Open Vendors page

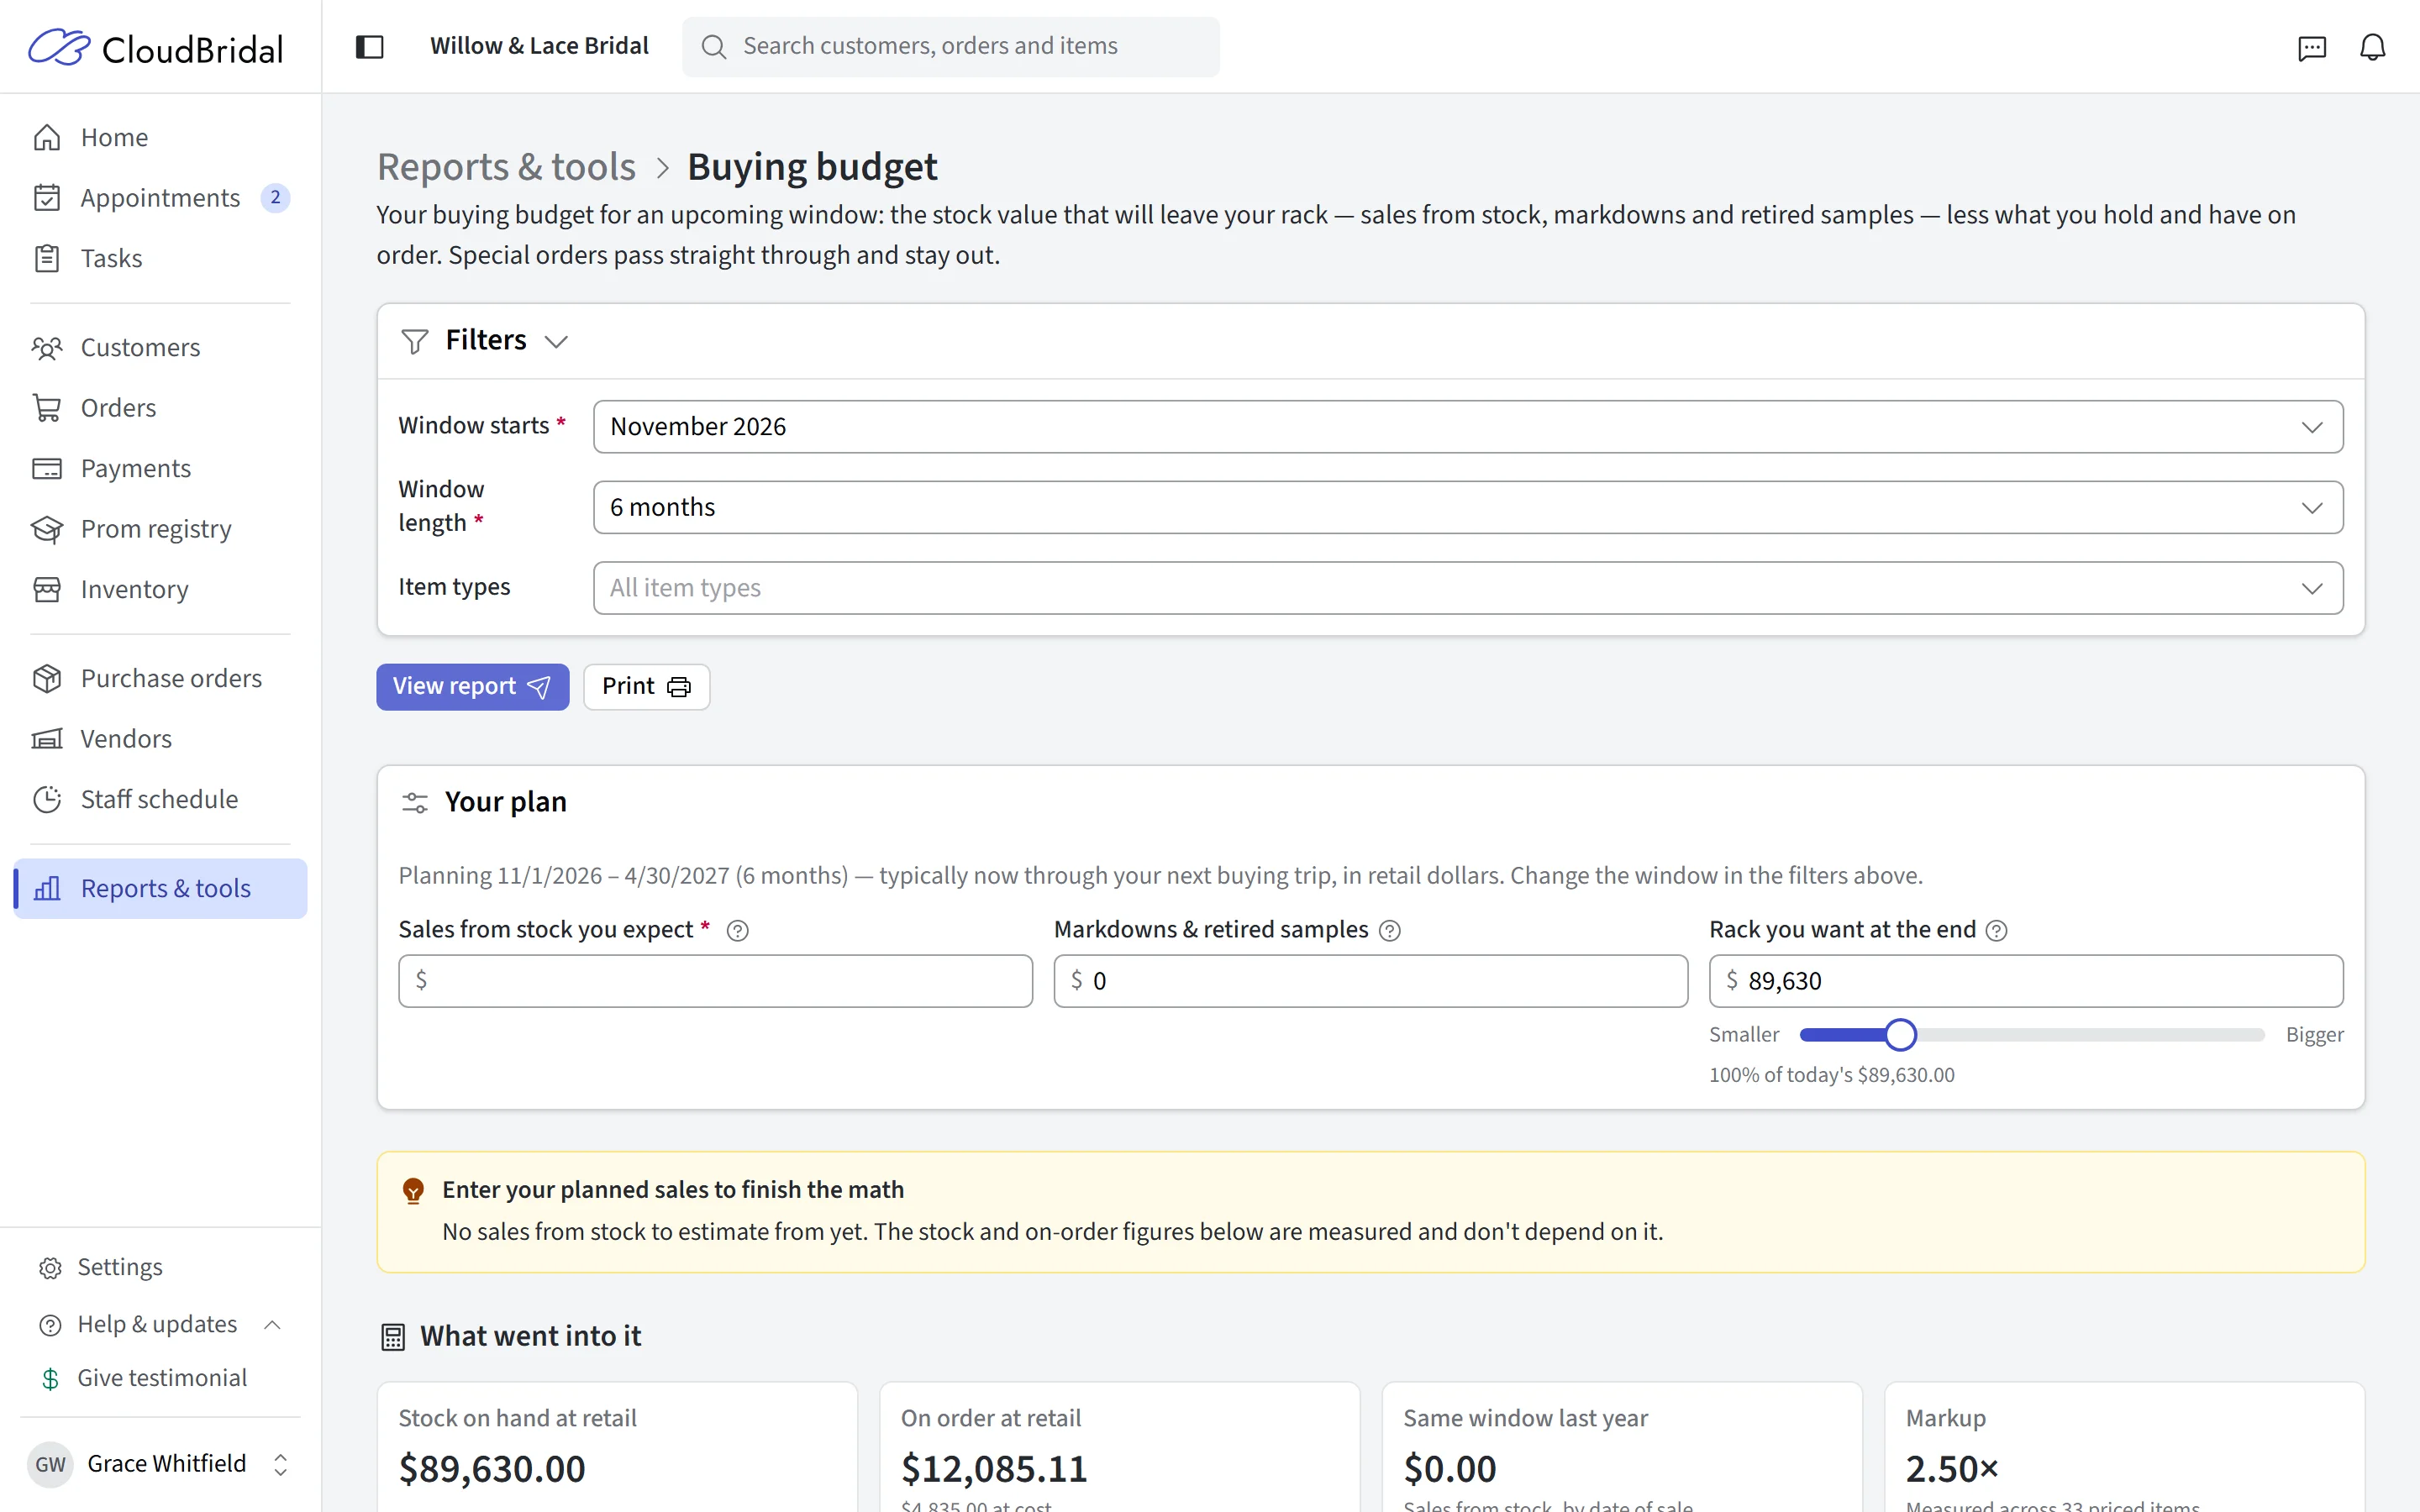click(x=160, y=739)
